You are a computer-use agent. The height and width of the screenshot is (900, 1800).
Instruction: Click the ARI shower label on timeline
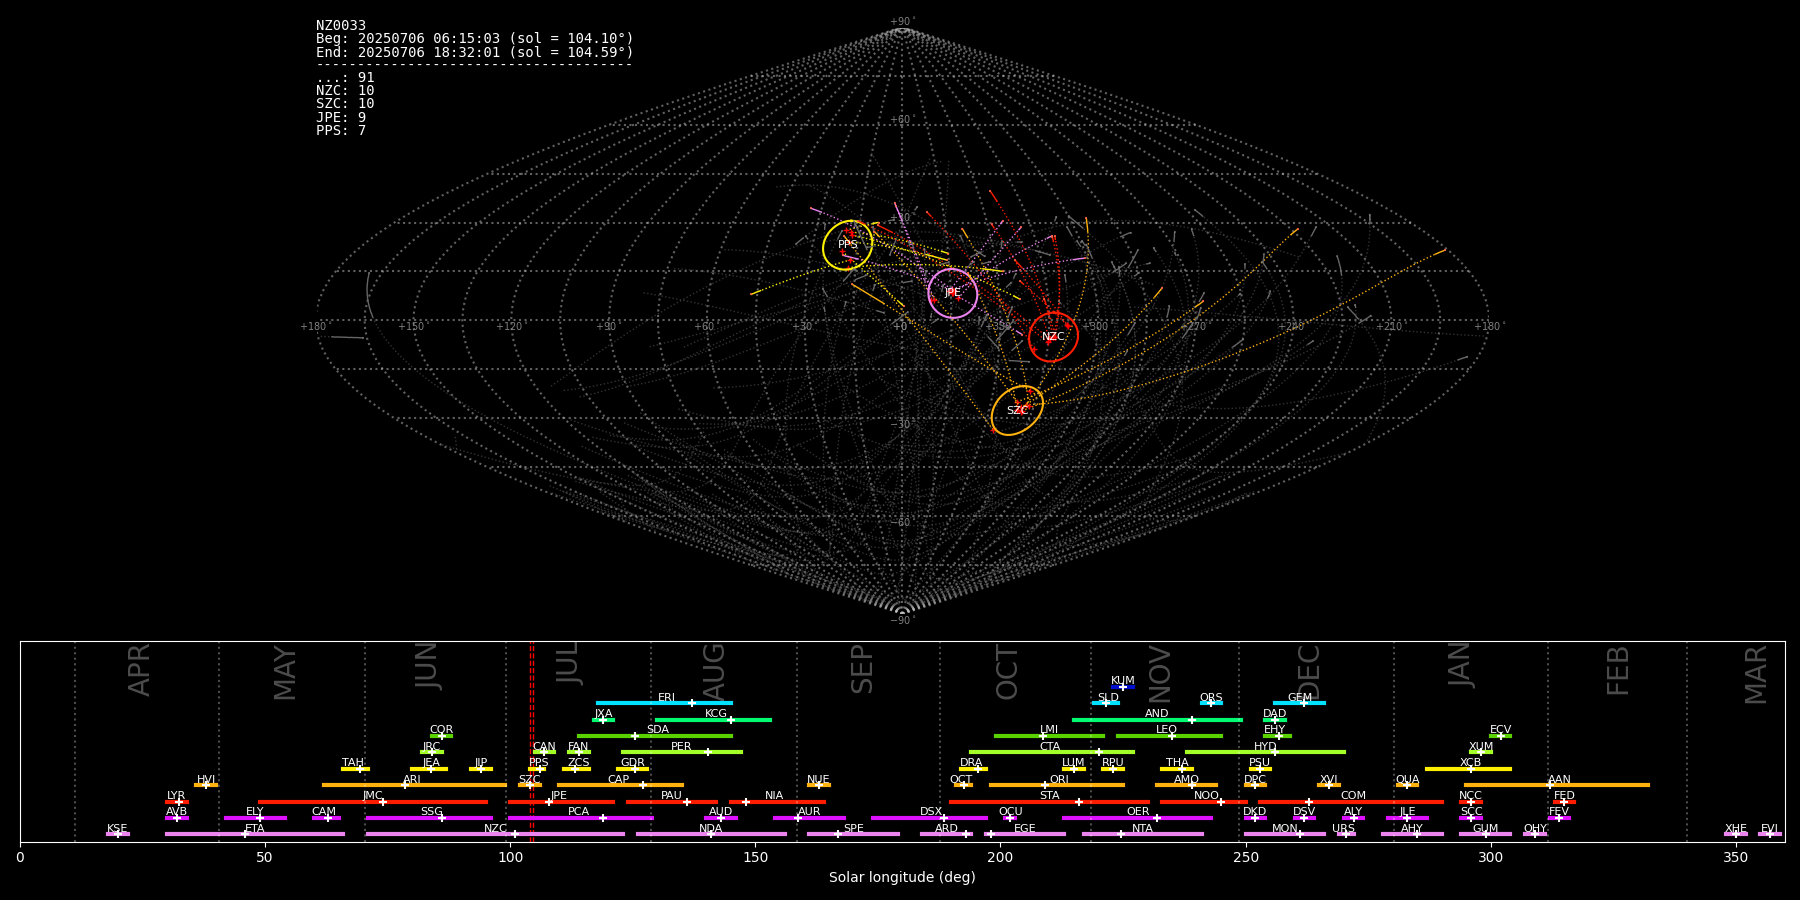click(x=412, y=780)
